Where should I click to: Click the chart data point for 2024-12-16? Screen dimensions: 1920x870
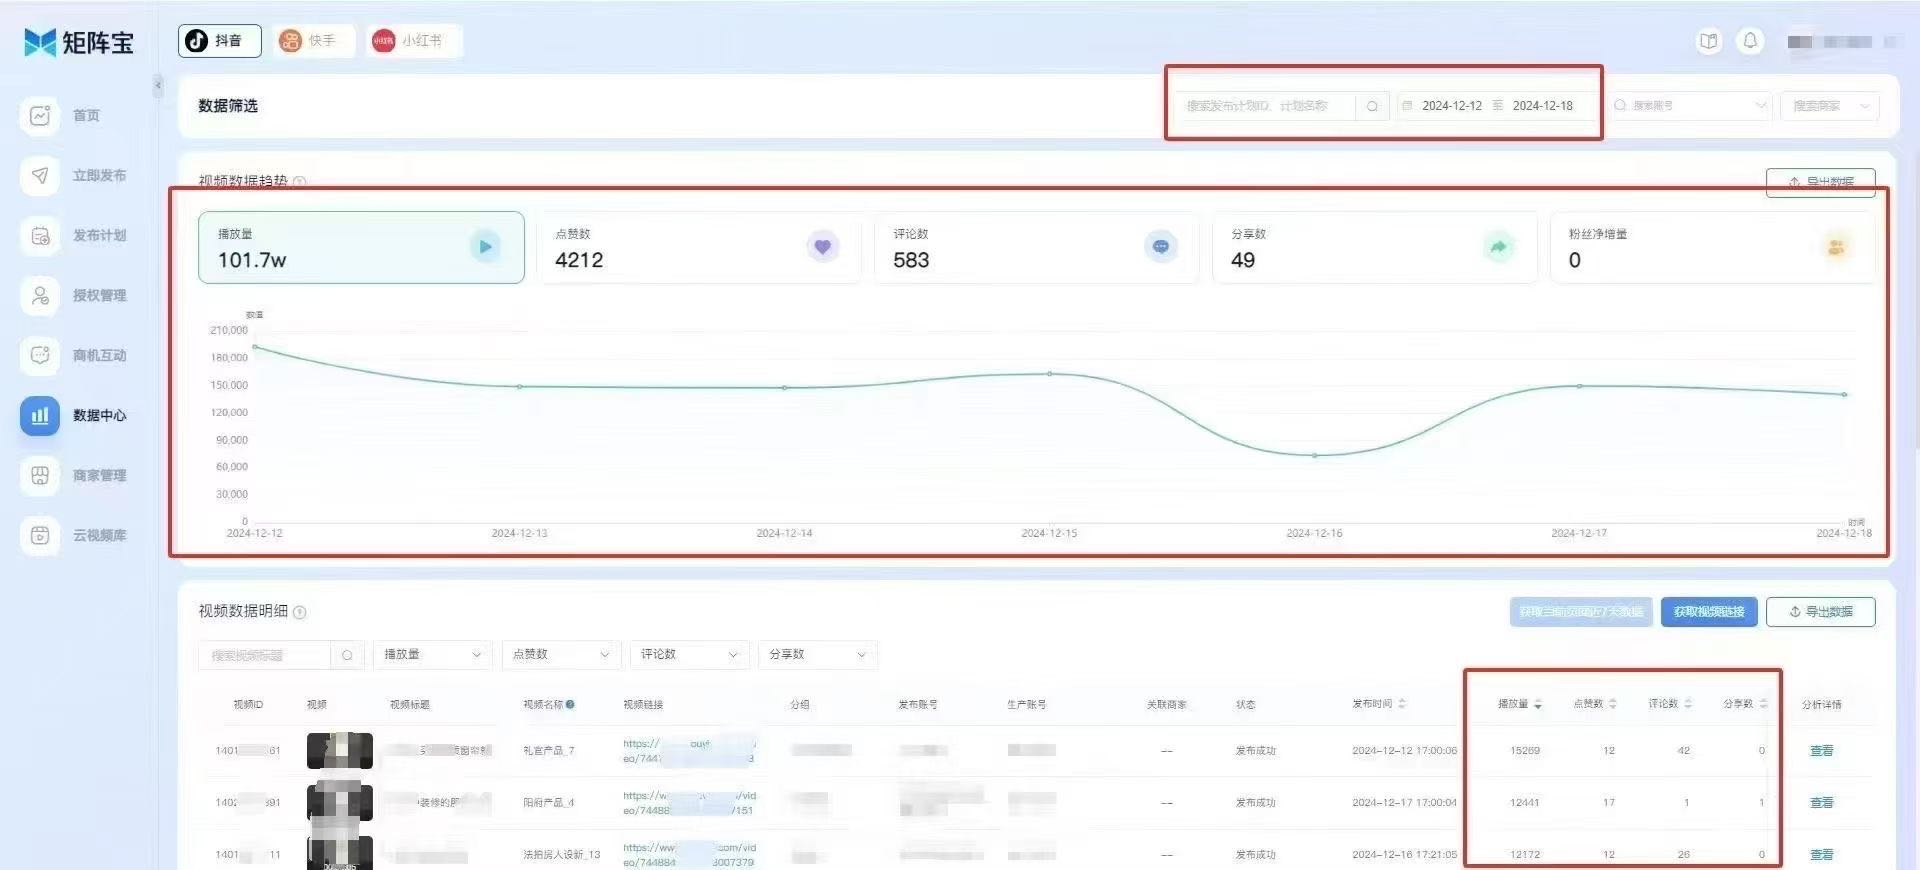[x=1314, y=455]
